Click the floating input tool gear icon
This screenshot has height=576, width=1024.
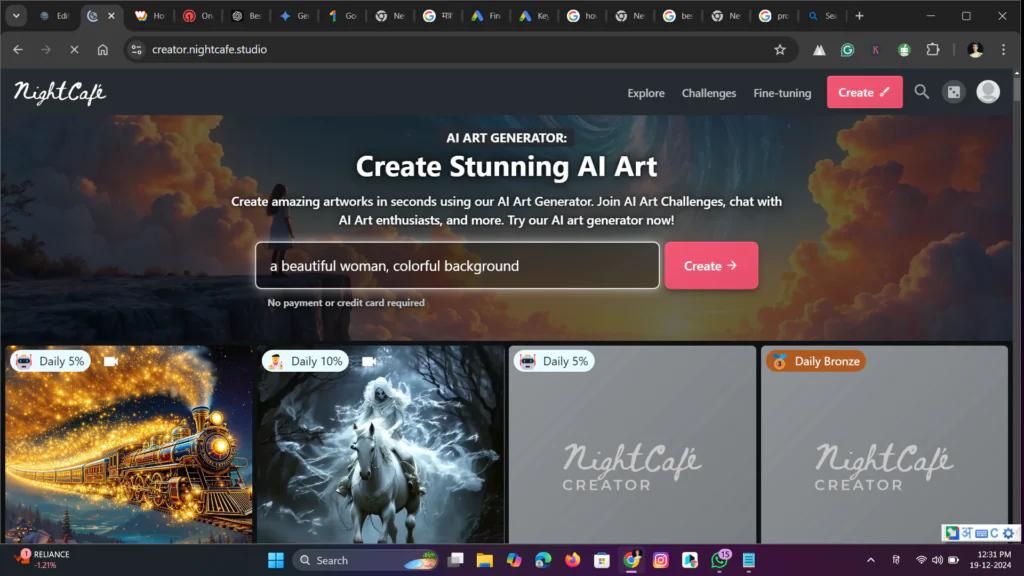coord(1008,534)
